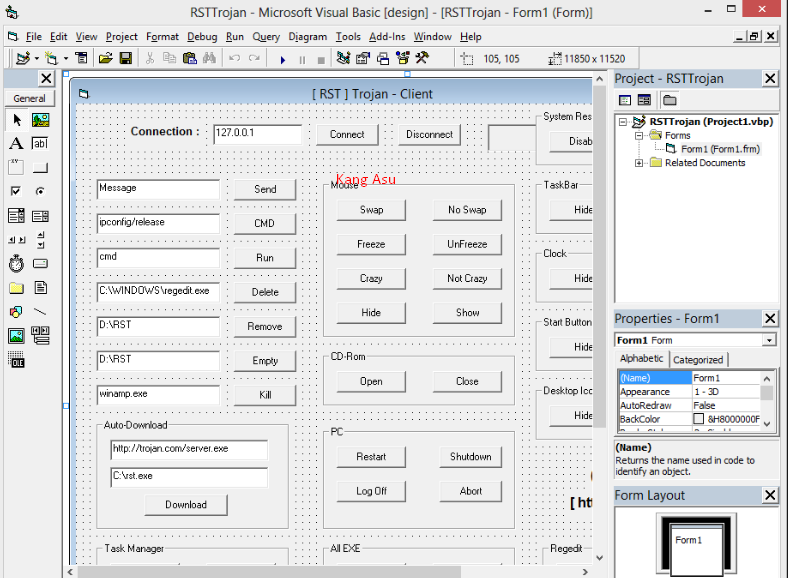Click the Break pause toolbar button

point(302,59)
